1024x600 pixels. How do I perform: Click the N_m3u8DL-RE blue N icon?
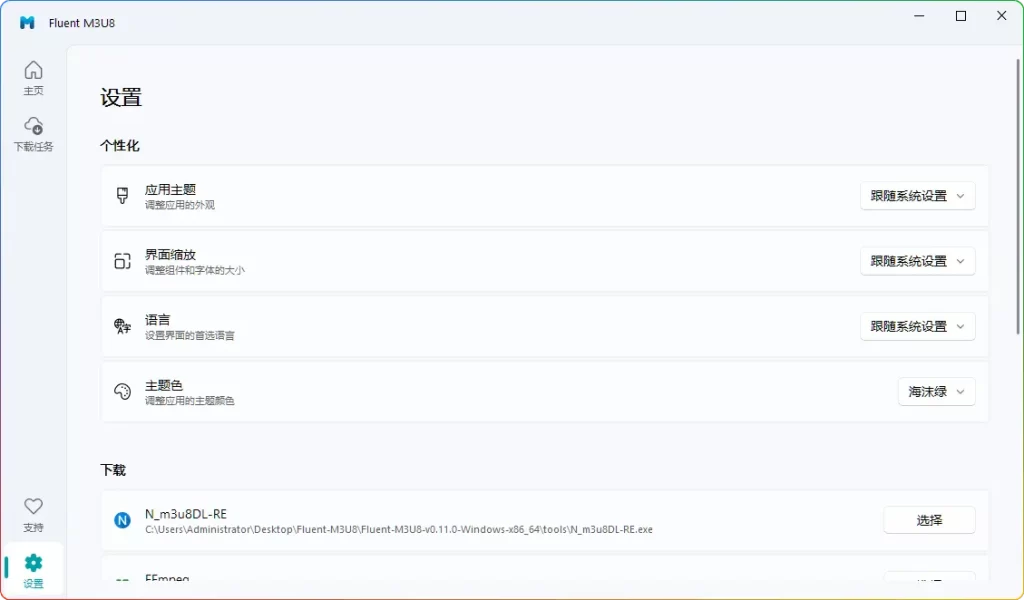coord(122,520)
